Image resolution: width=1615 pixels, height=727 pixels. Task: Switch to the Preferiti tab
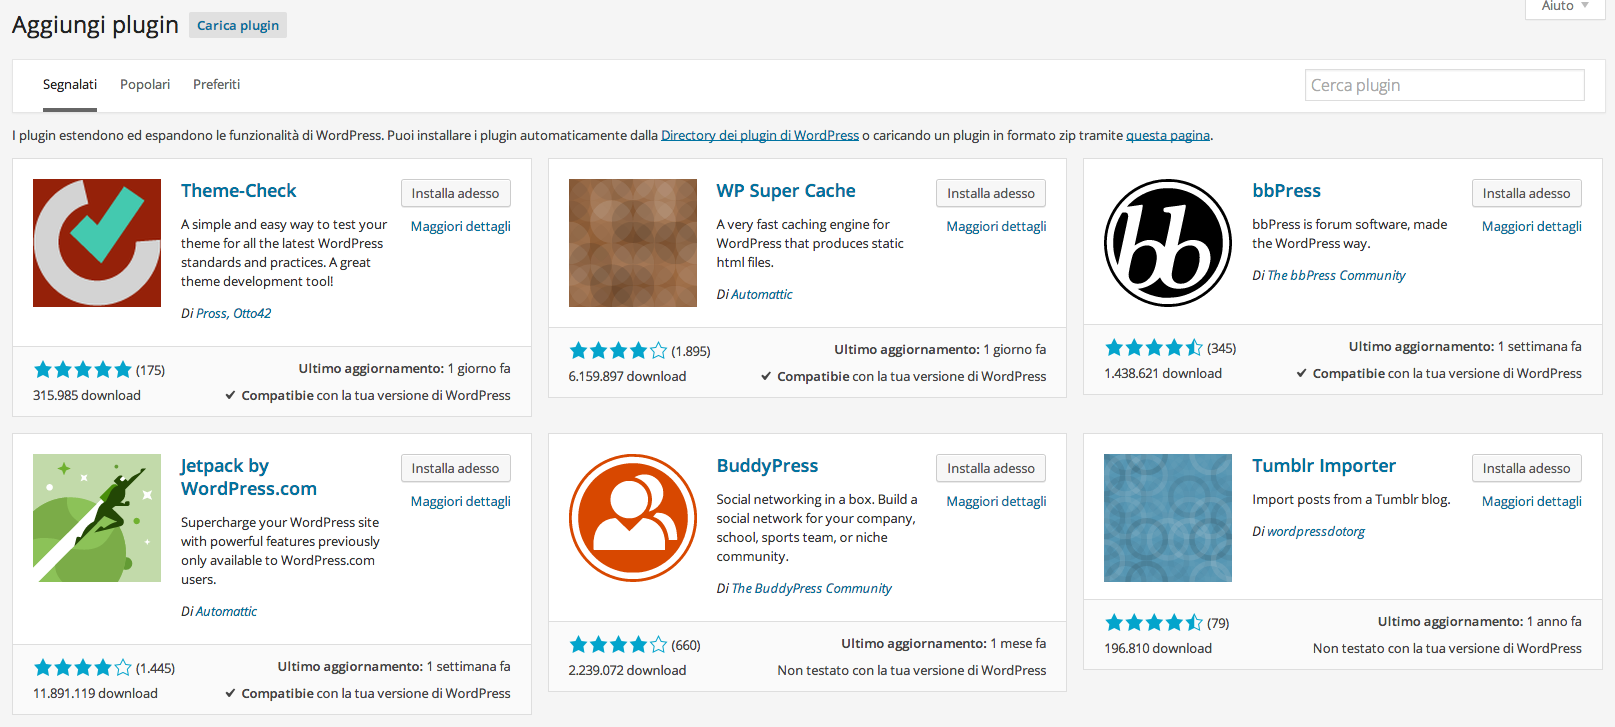[x=216, y=85]
